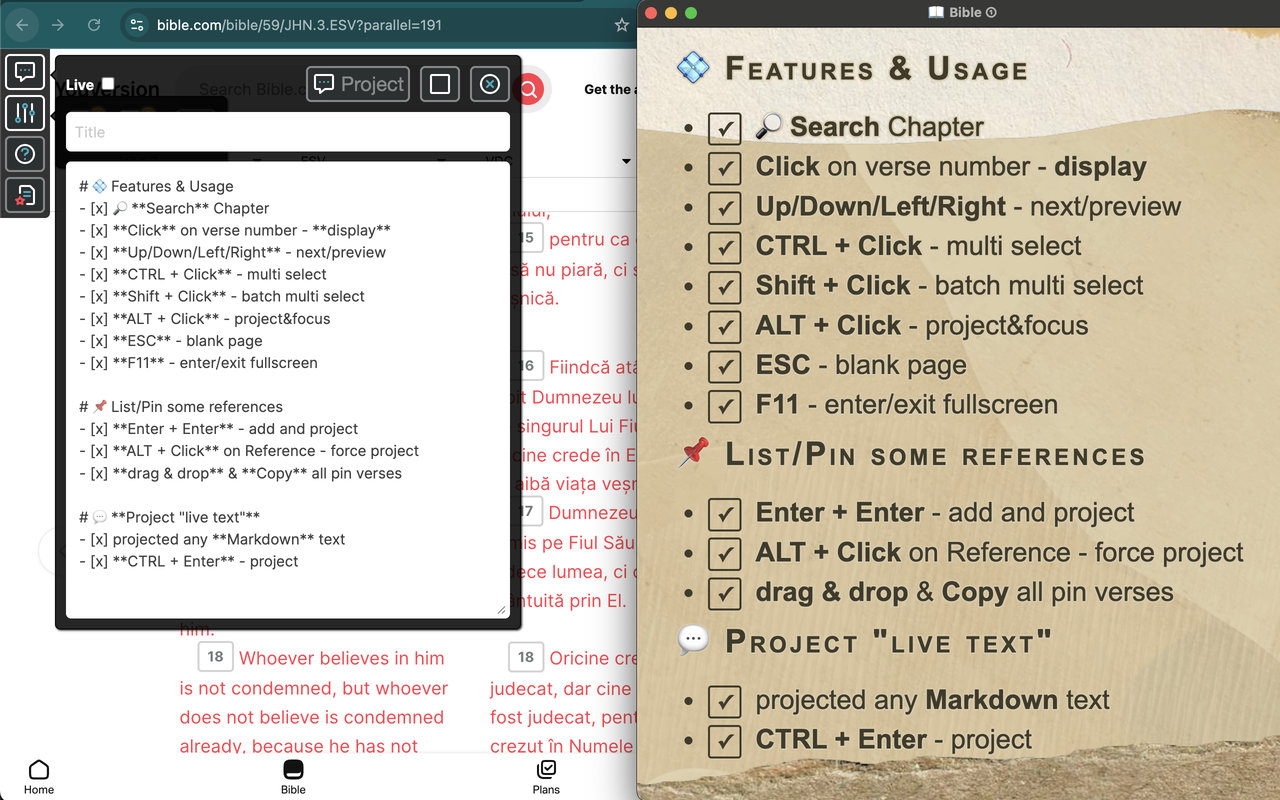The image size is (1280, 800).
Task: Reload the browser page
Action: point(94,25)
